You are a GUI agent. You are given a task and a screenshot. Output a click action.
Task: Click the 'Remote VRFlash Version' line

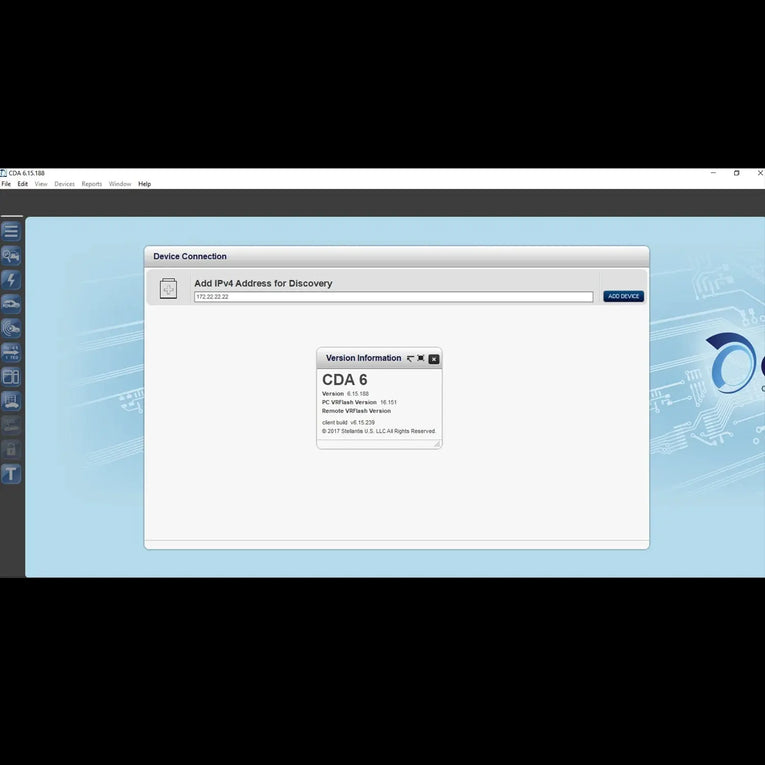[356, 411]
